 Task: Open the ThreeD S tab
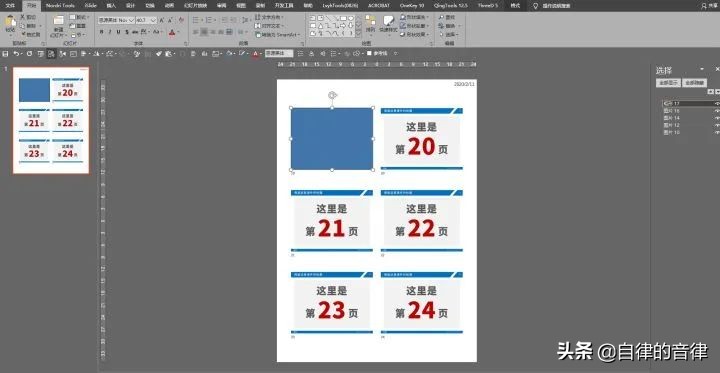click(488, 6)
